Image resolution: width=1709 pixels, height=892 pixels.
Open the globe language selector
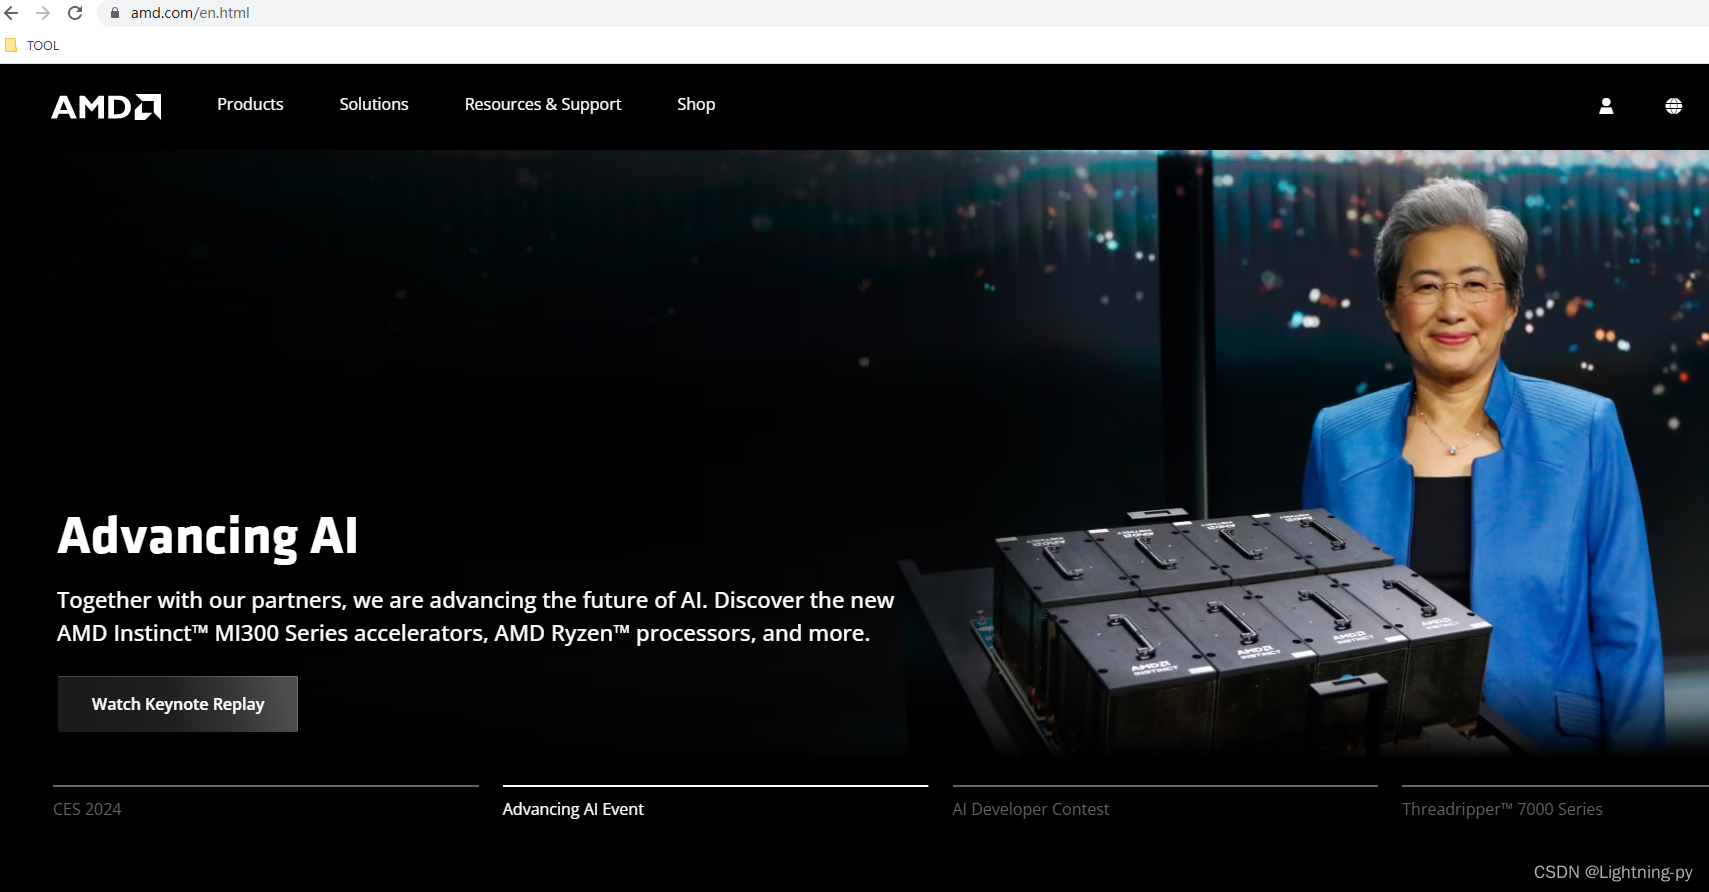pos(1673,106)
